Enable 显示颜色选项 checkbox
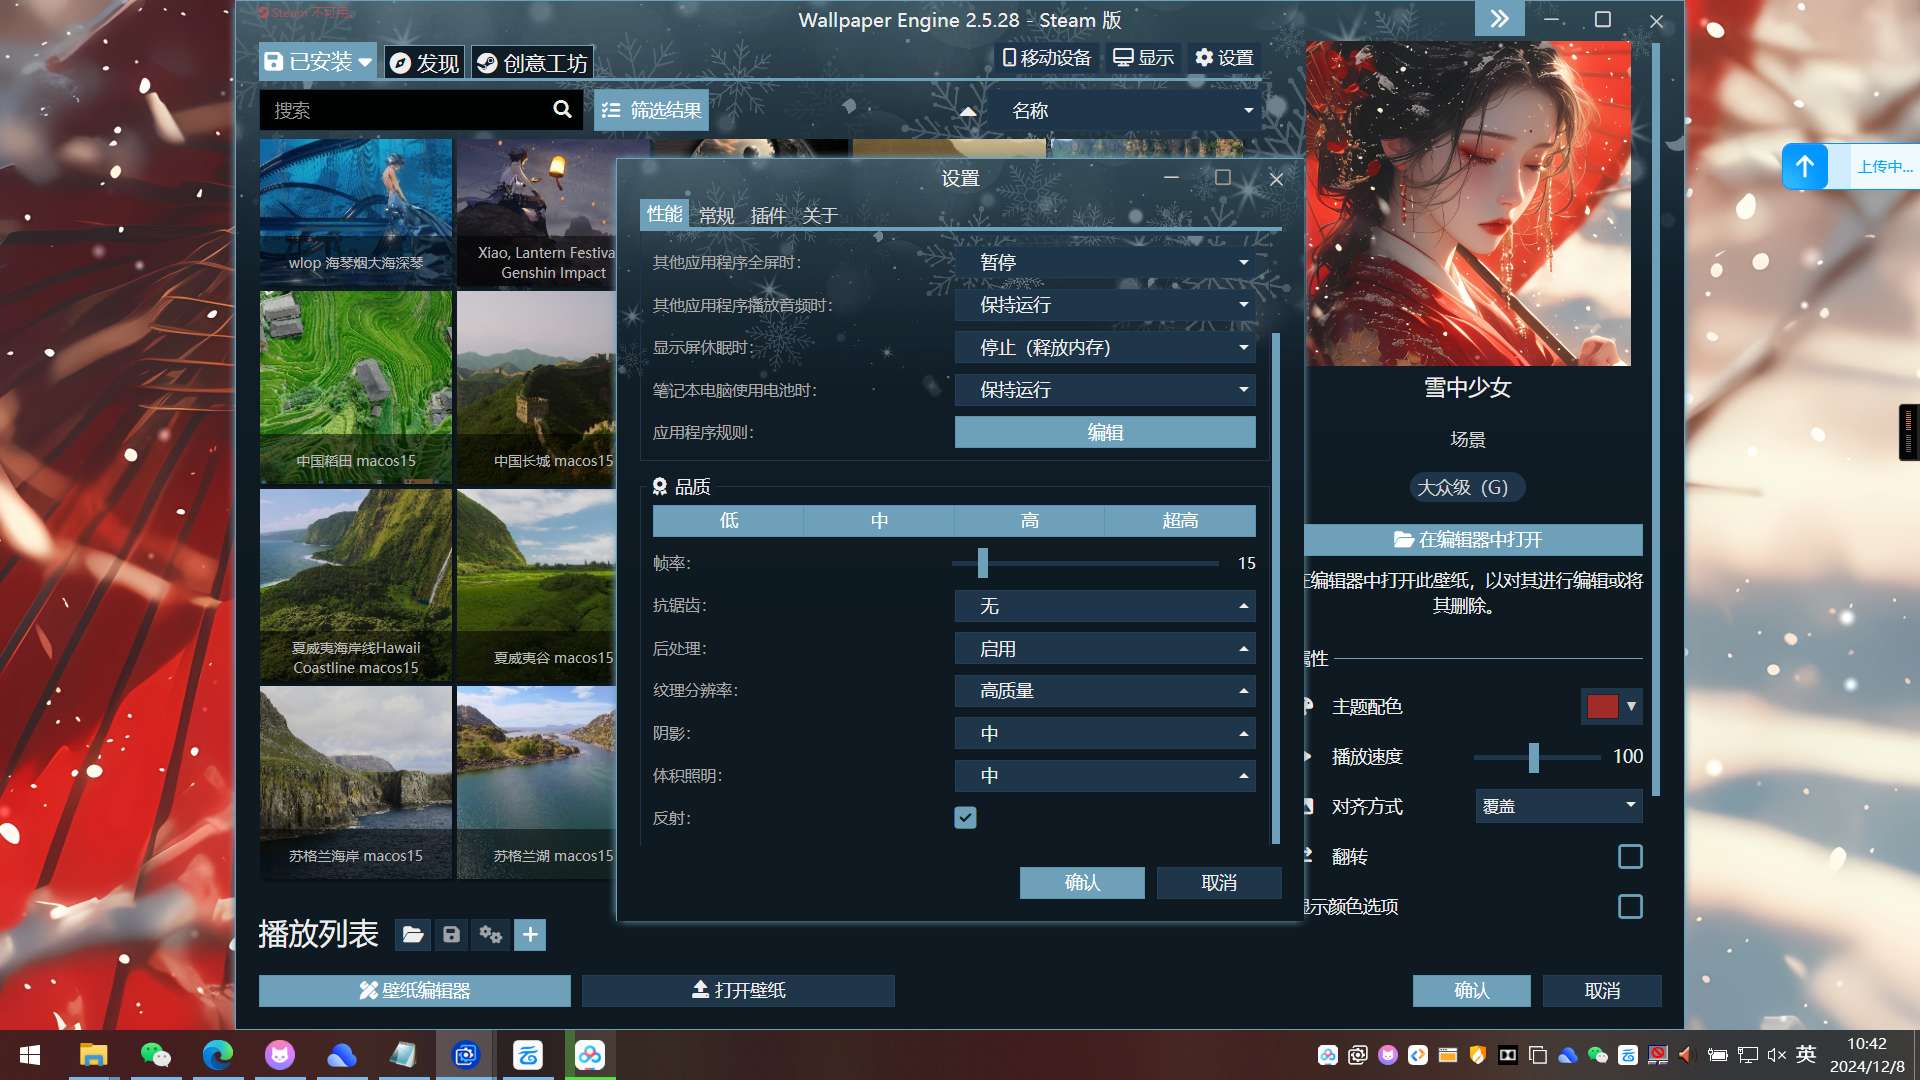 click(1630, 907)
